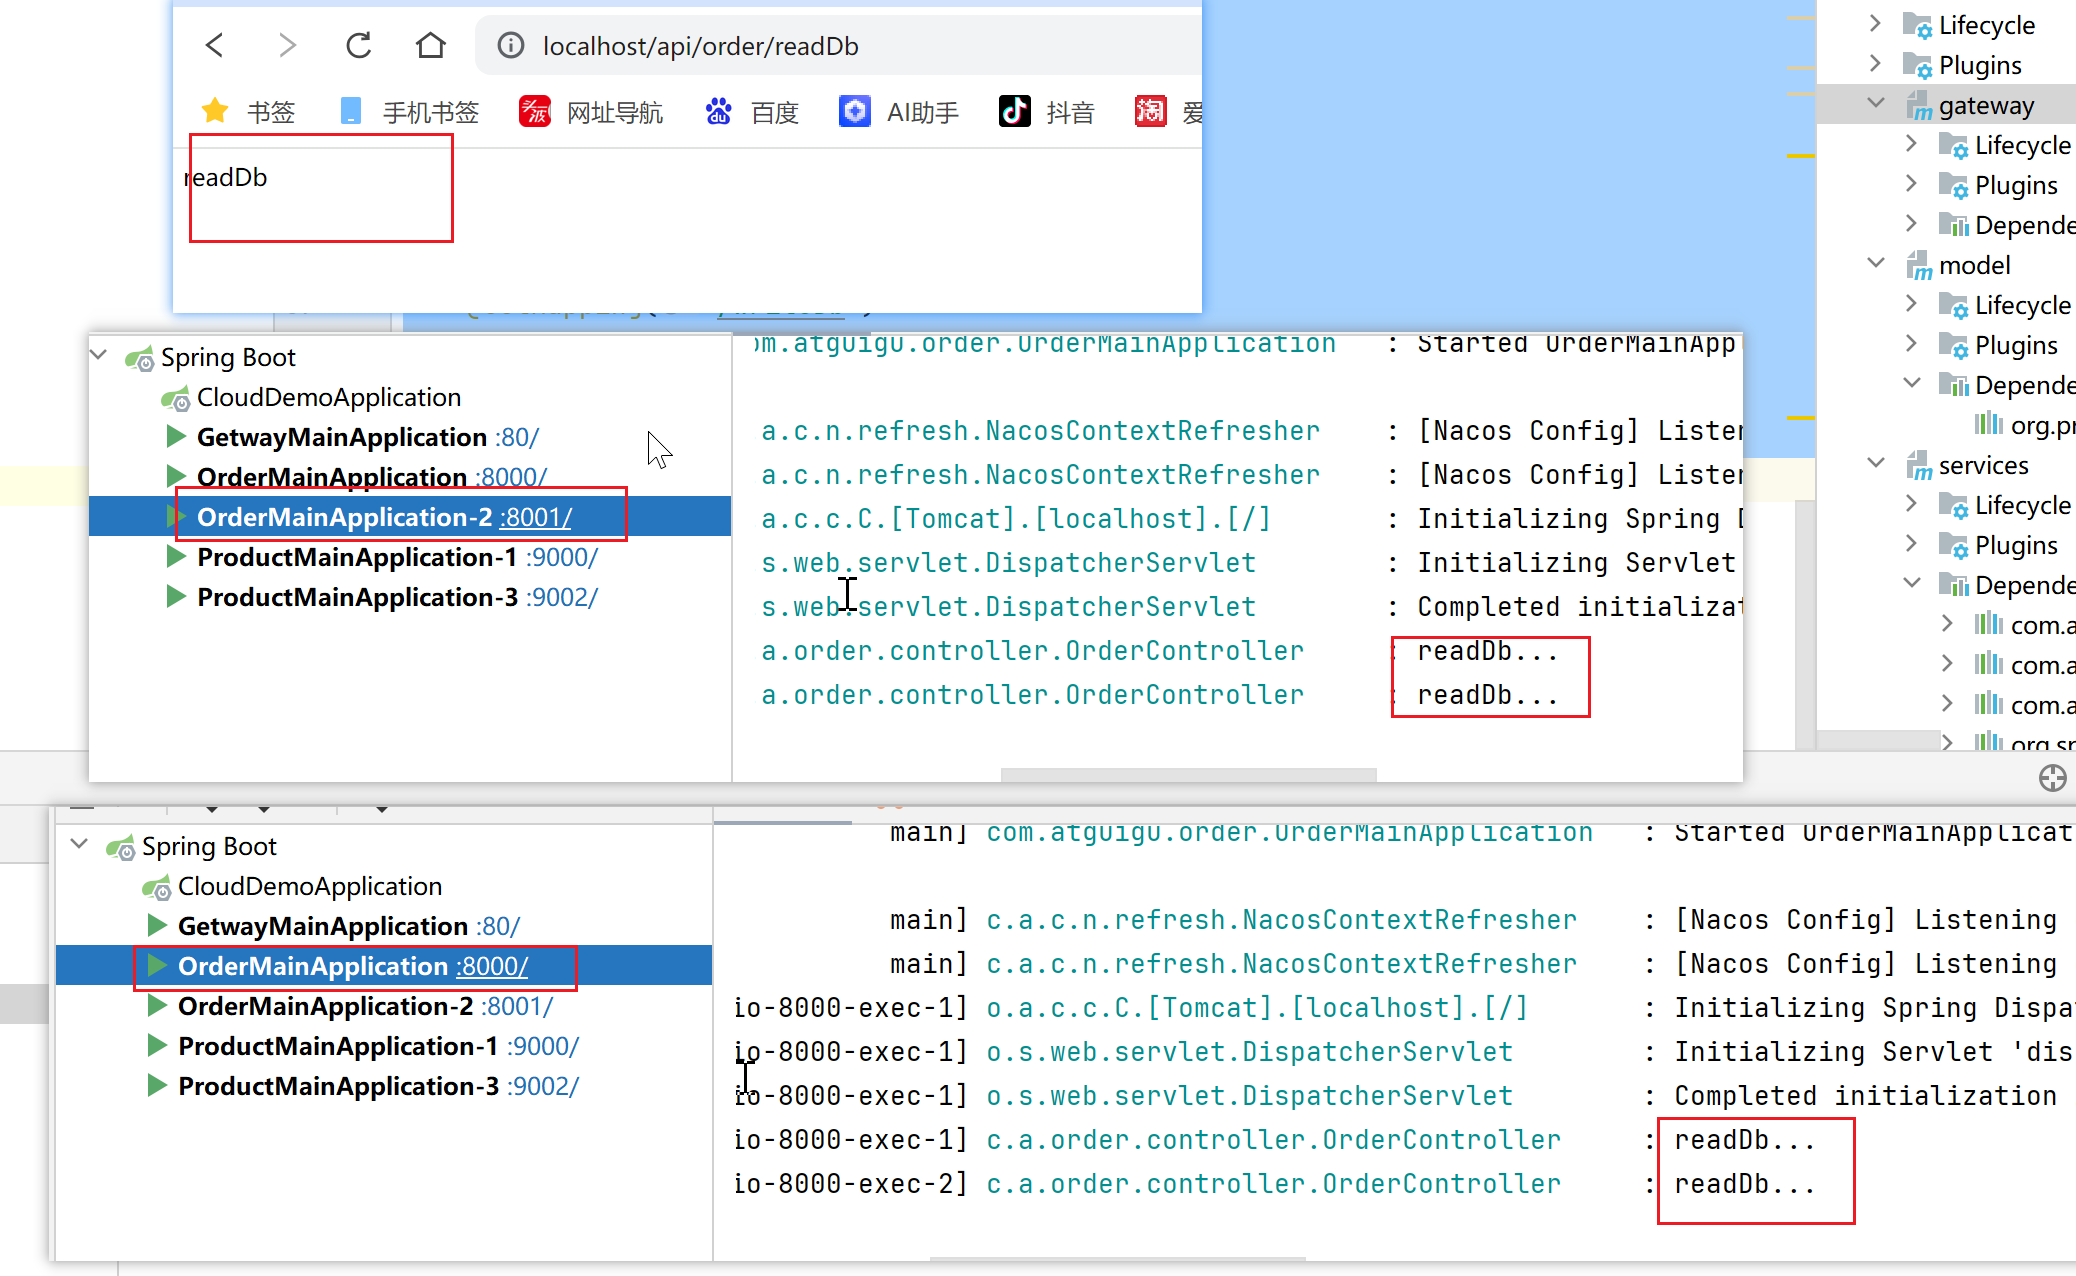2076x1276 pixels.
Task: Open the browser home page
Action: pos(431,45)
